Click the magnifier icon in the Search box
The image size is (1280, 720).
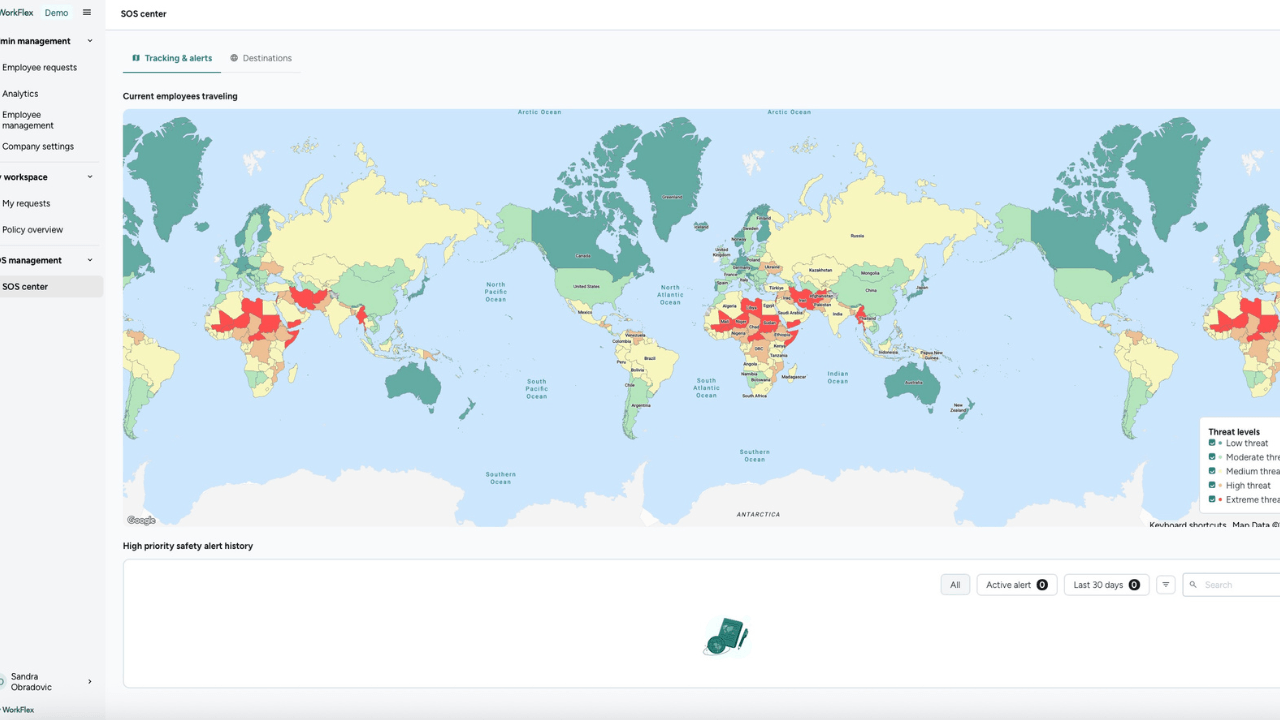[1195, 584]
